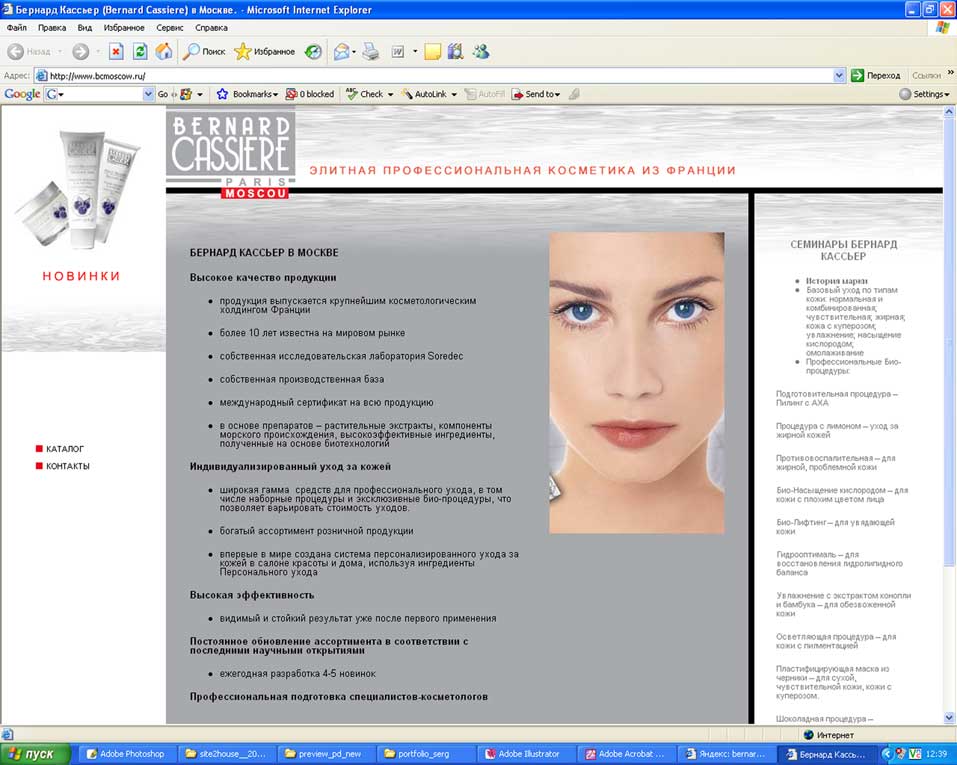Open the Сервис menu
This screenshot has width=957, height=765.
pyautogui.click(x=169, y=28)
